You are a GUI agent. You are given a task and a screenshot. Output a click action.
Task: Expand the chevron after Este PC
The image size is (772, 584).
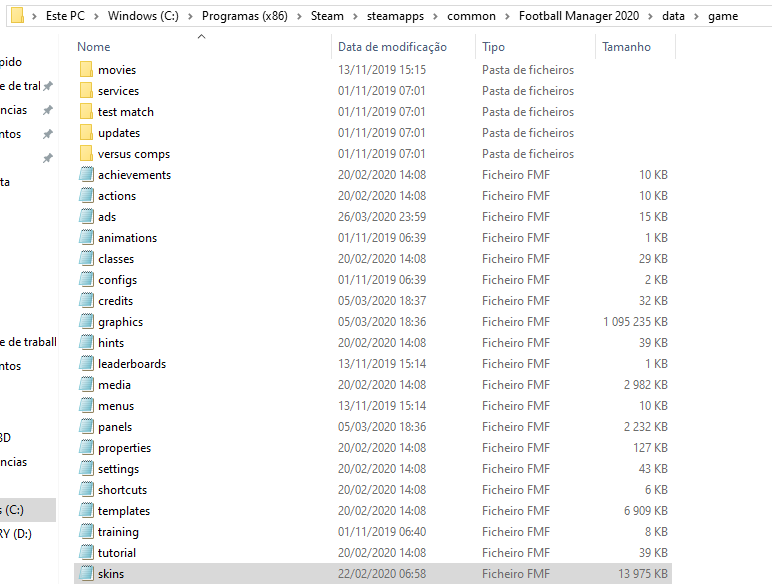pos(96,16)
